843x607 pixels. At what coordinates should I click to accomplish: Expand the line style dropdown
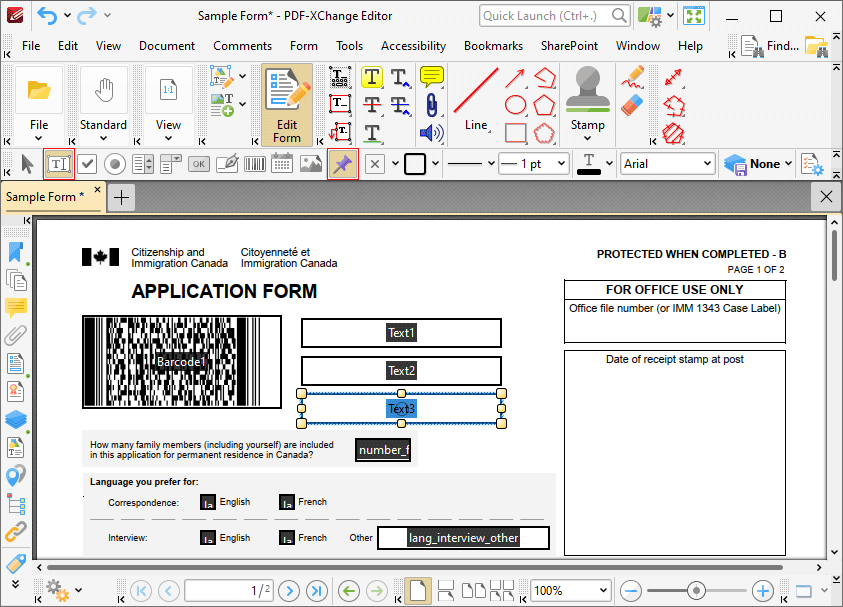(x=490, y=163)
